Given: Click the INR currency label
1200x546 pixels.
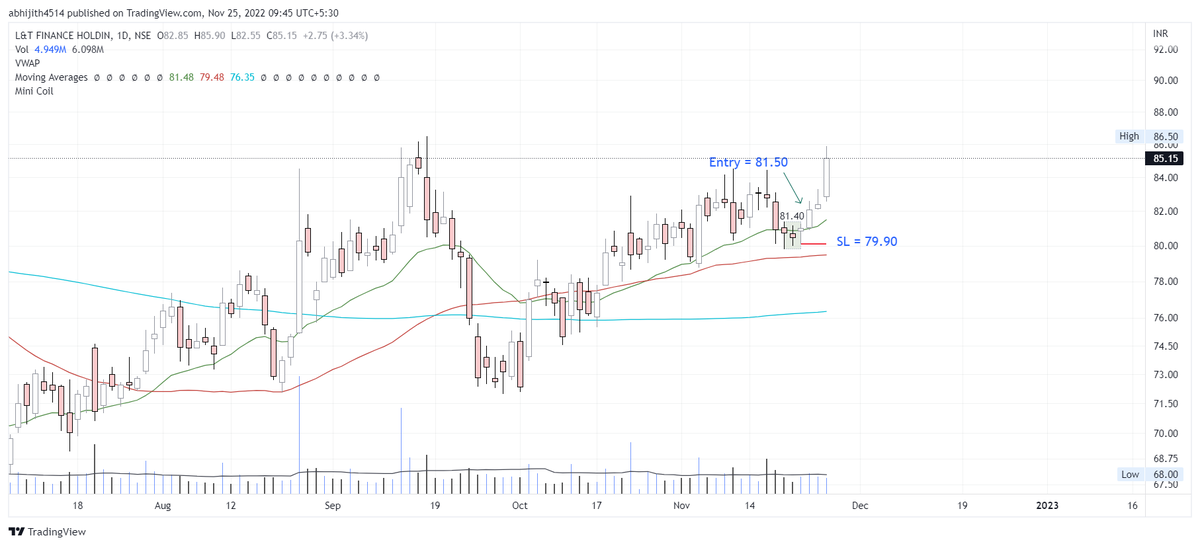Looking at the screenshot, I should (1160, 35).
